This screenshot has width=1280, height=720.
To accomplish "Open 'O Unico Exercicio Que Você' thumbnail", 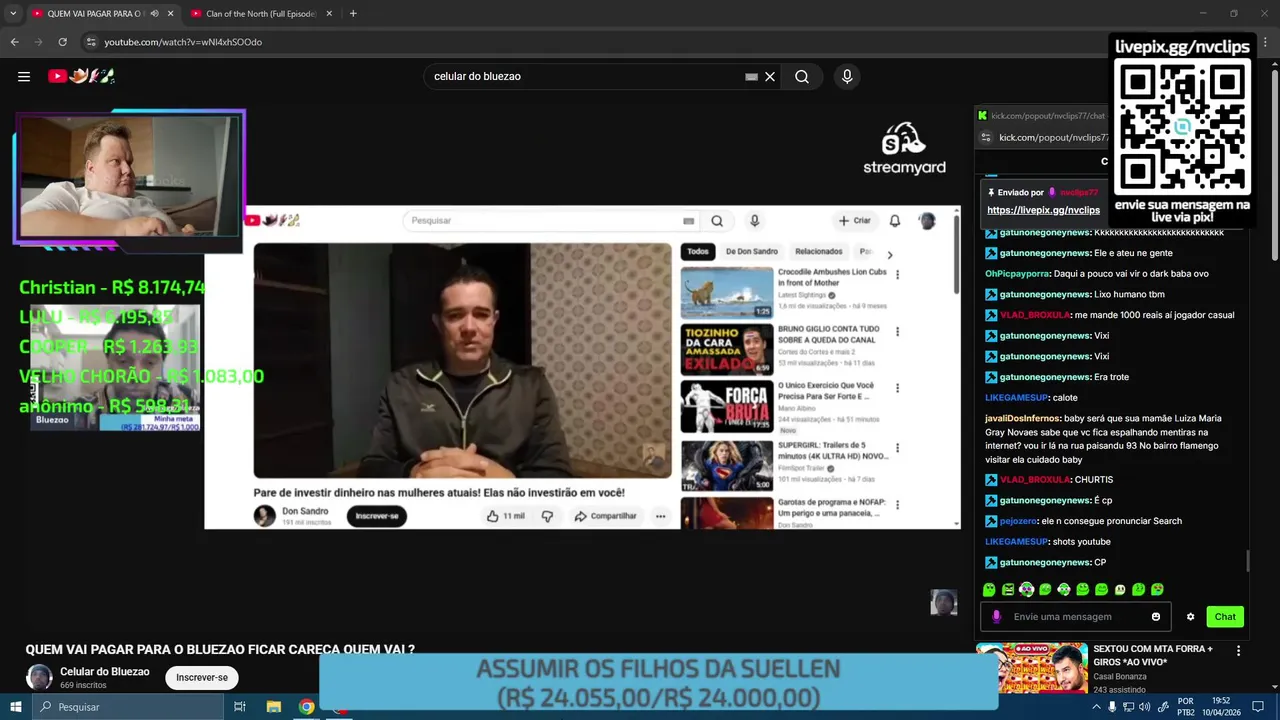I will [727, 406].
